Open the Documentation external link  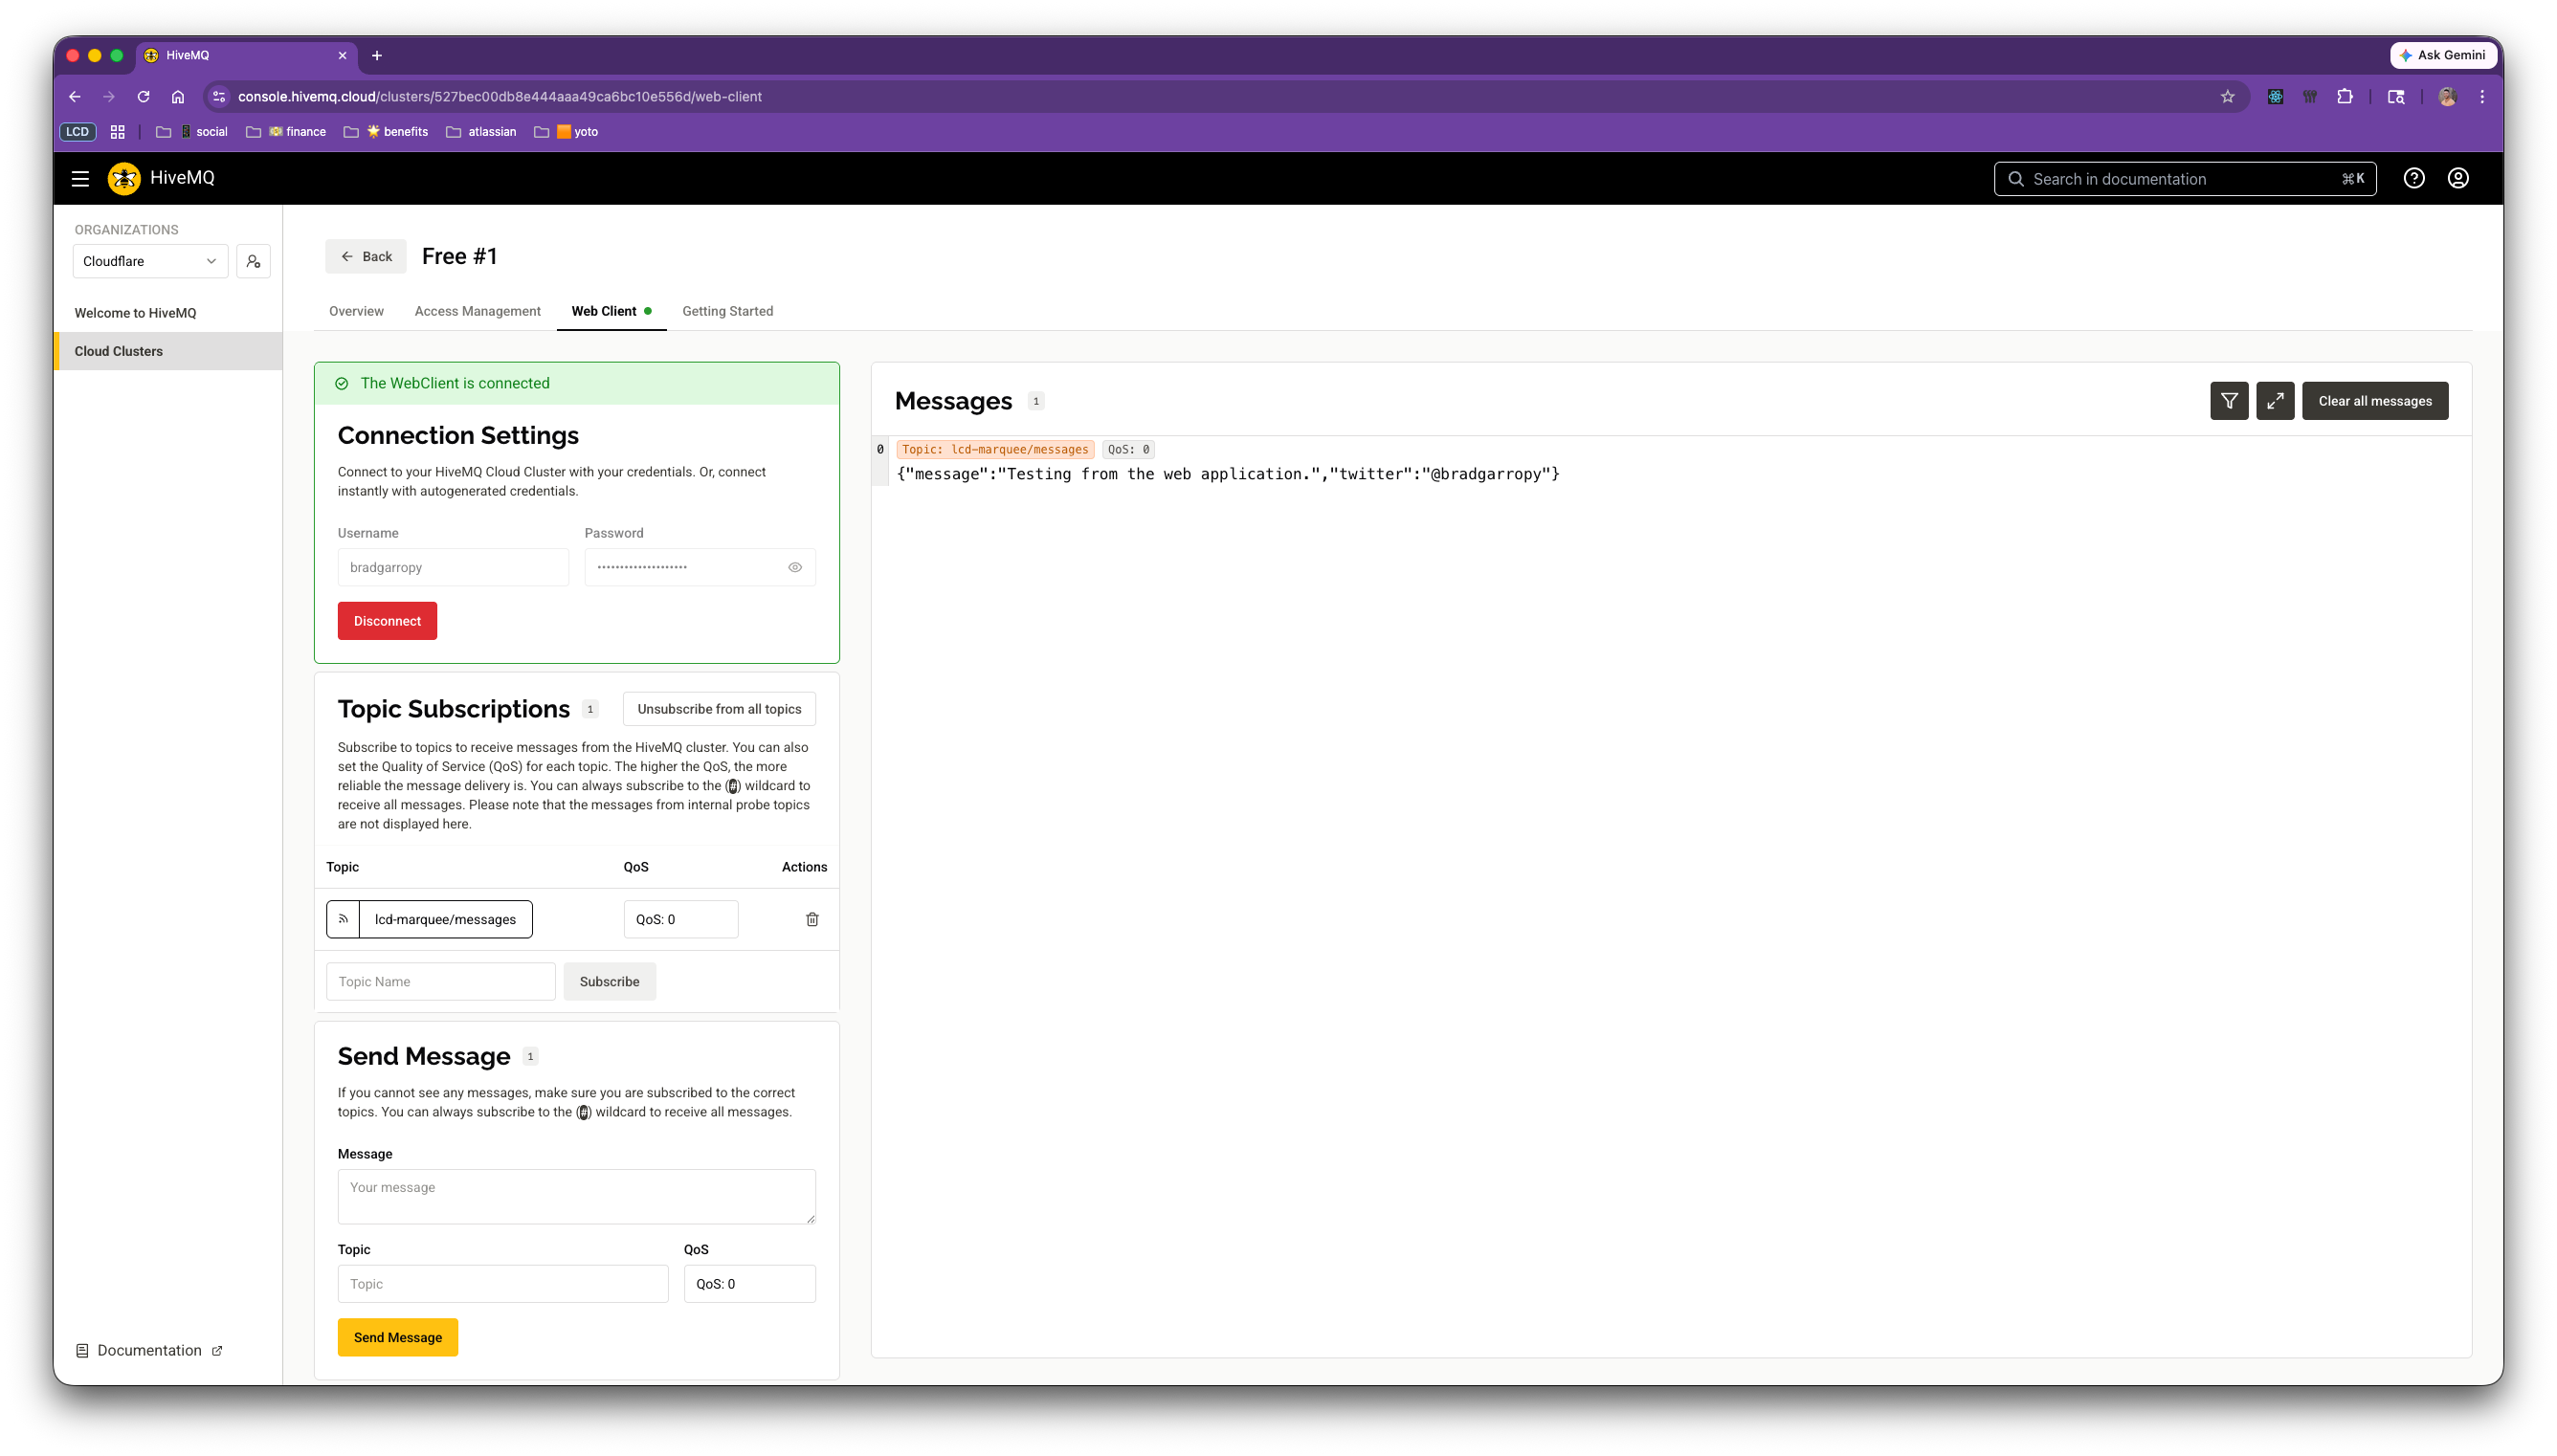pyautogui.click(x=150, y=1350)
